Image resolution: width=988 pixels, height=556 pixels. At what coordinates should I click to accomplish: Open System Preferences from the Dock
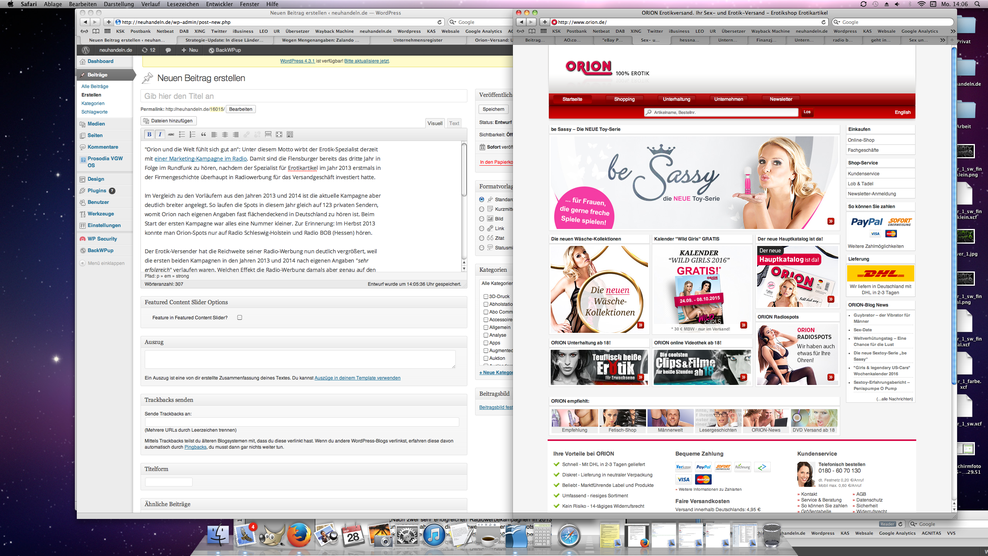click(407, 535)
